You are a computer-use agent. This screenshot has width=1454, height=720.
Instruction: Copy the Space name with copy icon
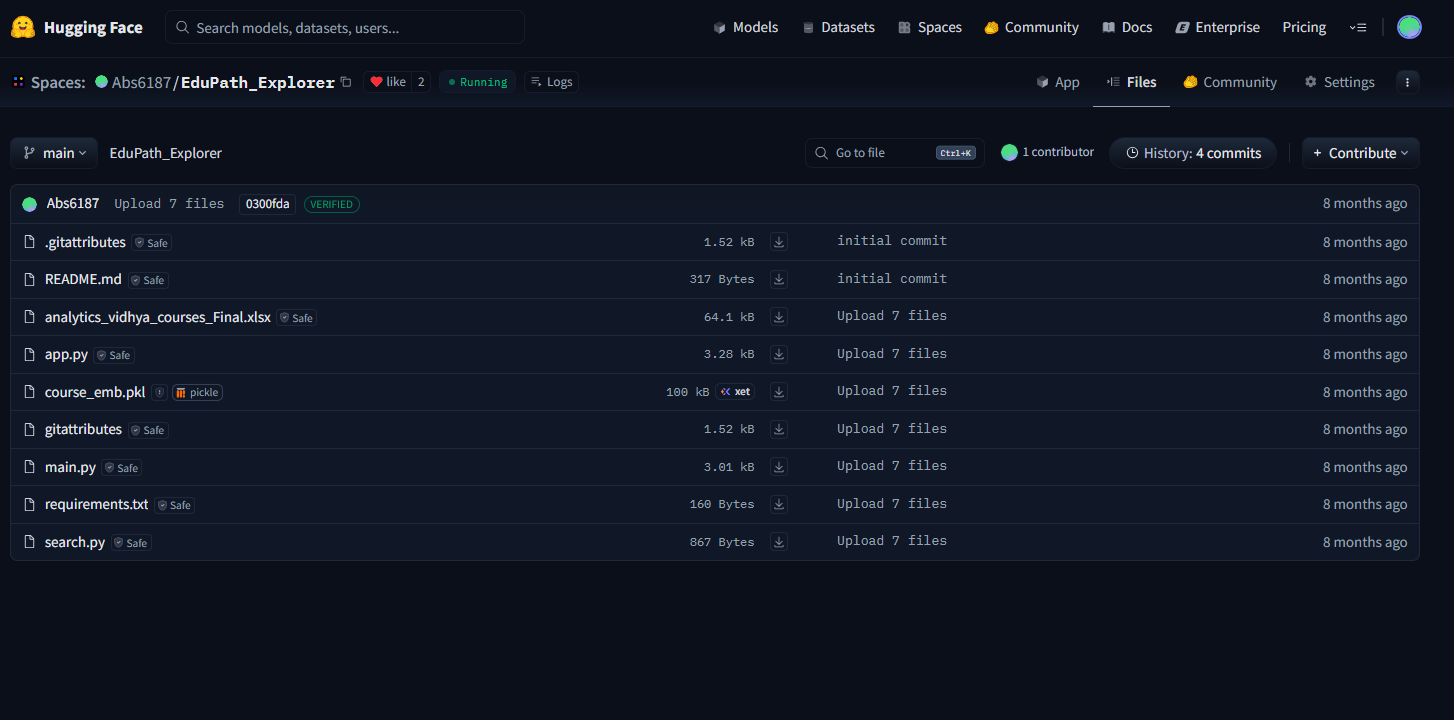[x=346, y=82]
